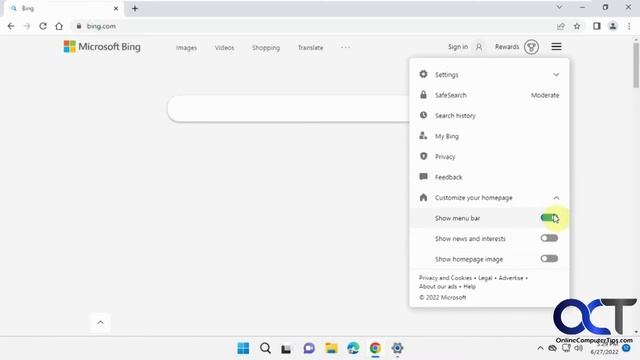Open the Chat taskbar icon
640x360 pixels.
coord(309,348)
